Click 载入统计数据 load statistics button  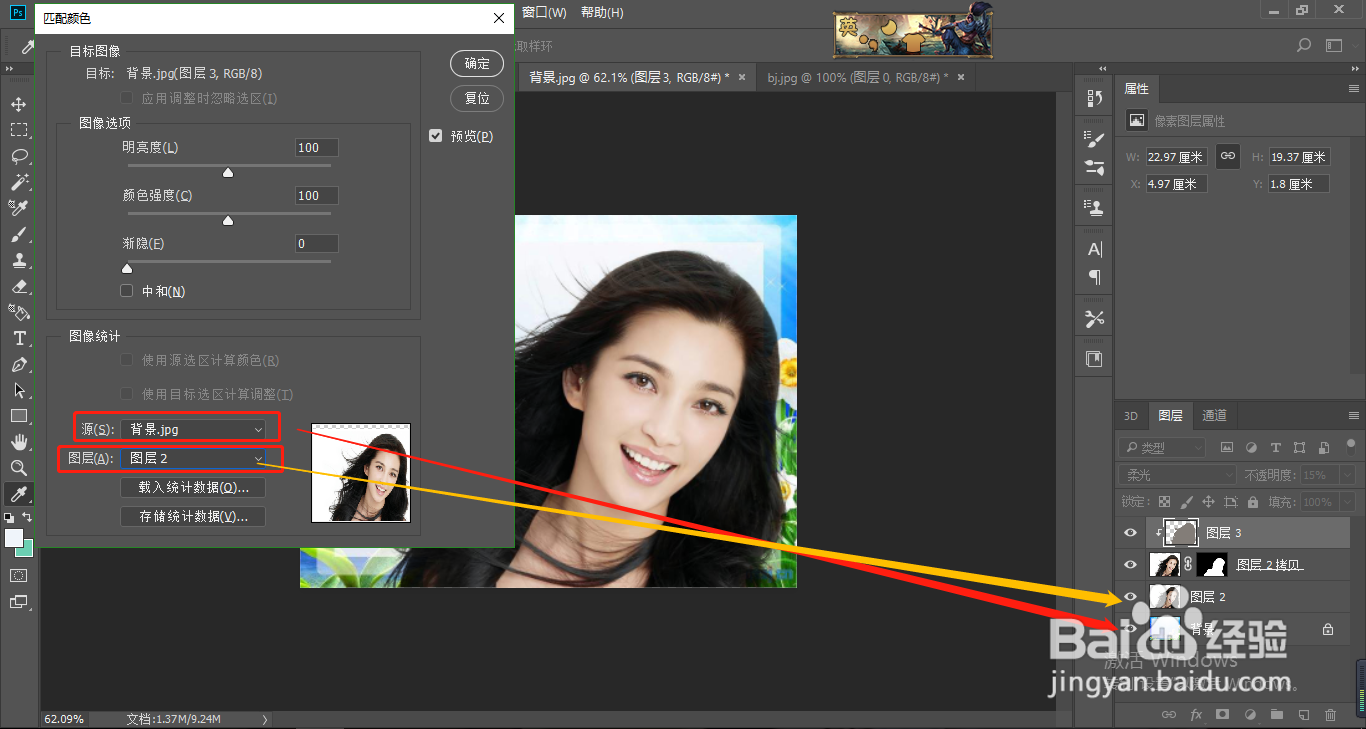pos(193,487)
